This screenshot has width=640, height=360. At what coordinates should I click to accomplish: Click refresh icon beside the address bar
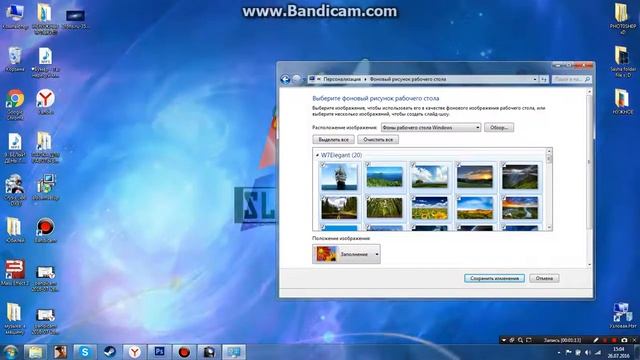[x=544, y=79]
